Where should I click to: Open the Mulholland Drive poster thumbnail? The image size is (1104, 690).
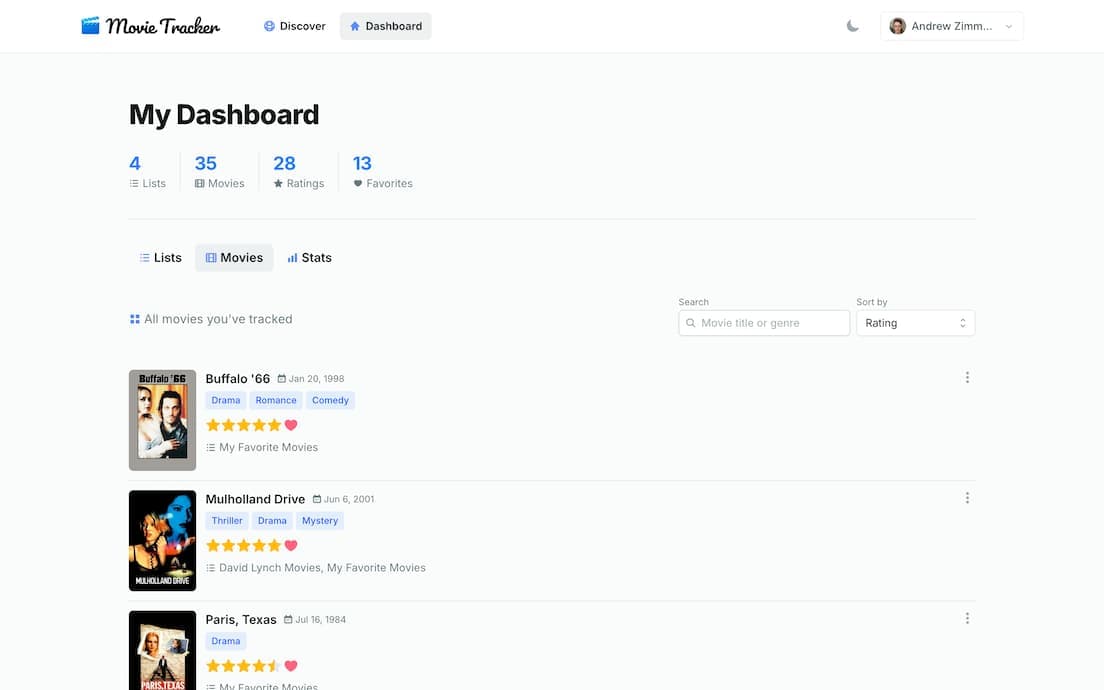(x=163, y=541)
